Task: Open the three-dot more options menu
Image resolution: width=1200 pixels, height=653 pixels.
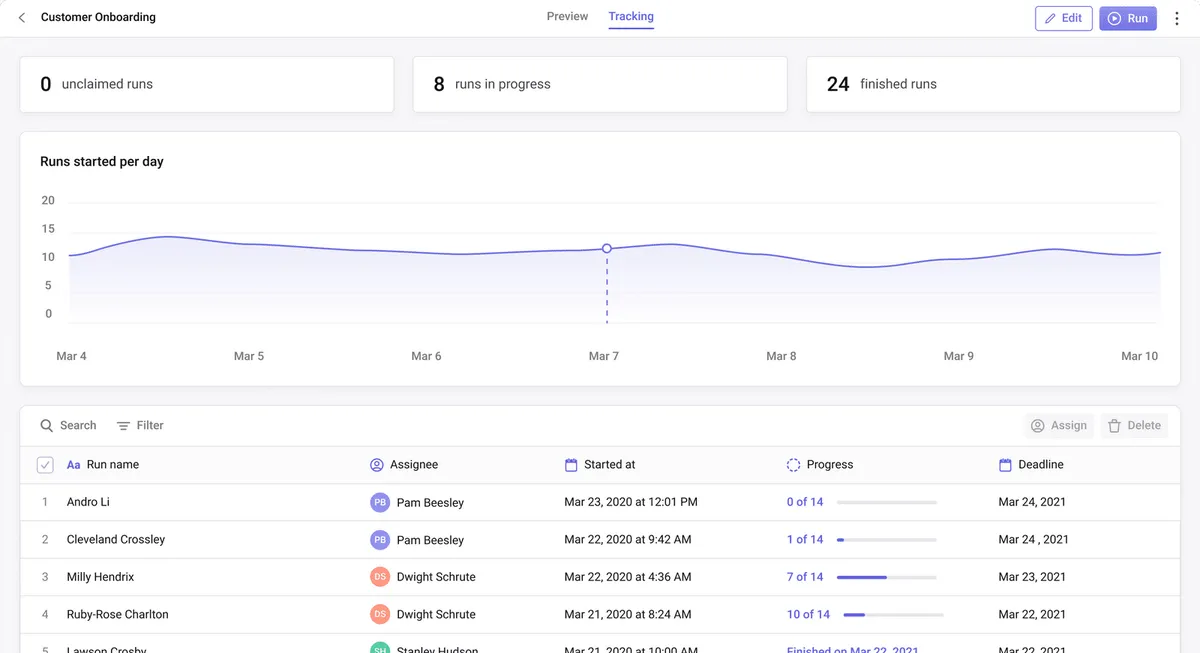Action: click(x=1177, y=18)
